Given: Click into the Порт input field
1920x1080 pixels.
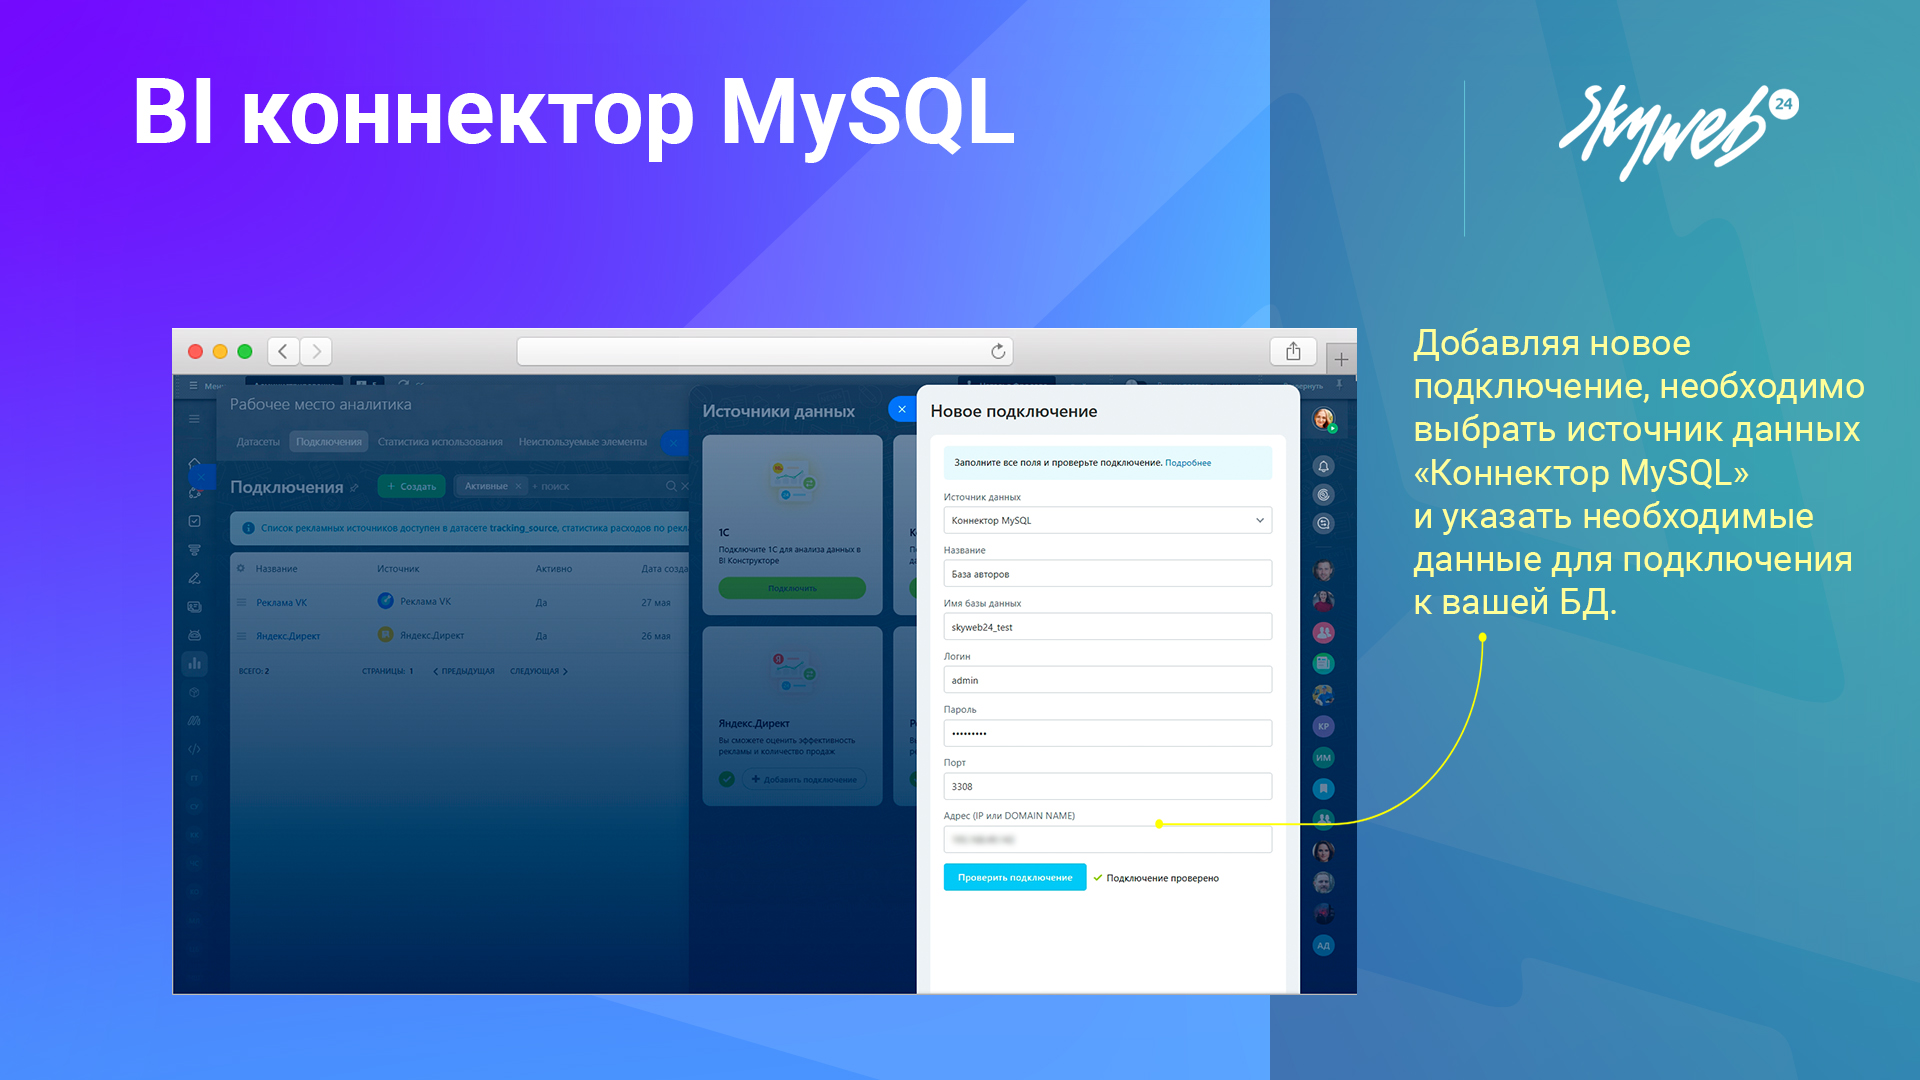Looking at the screenshot, I should coord(1107,786).
